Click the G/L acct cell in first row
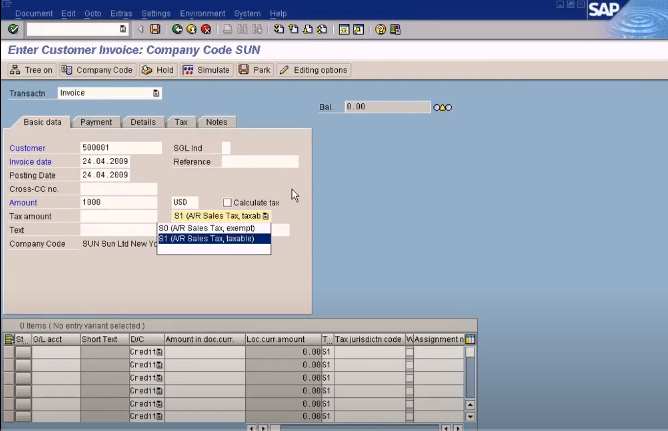 tap(56, 352)
